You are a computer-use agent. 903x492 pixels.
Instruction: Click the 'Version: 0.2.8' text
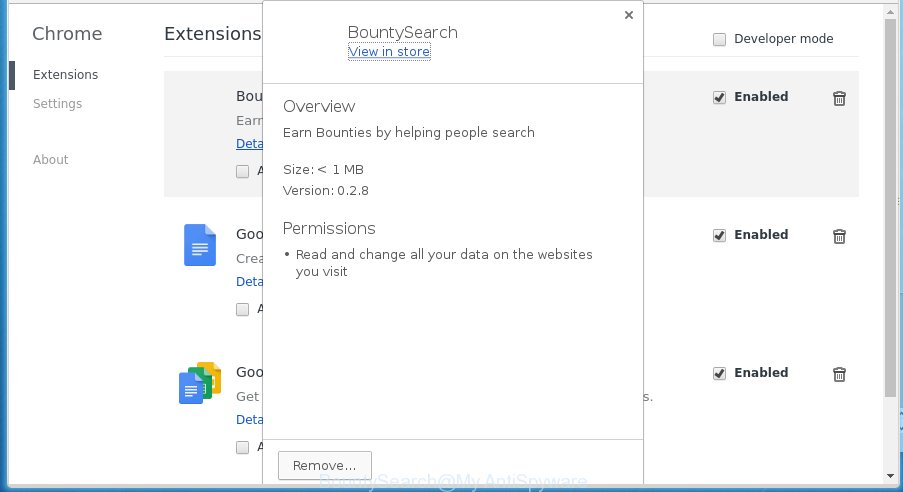[x=325, y=191]
